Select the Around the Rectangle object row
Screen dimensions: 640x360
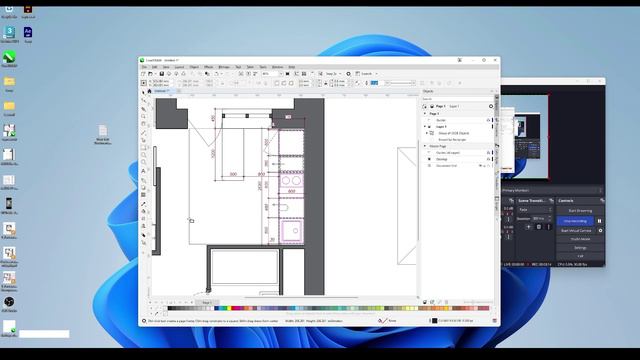[452, 140]
